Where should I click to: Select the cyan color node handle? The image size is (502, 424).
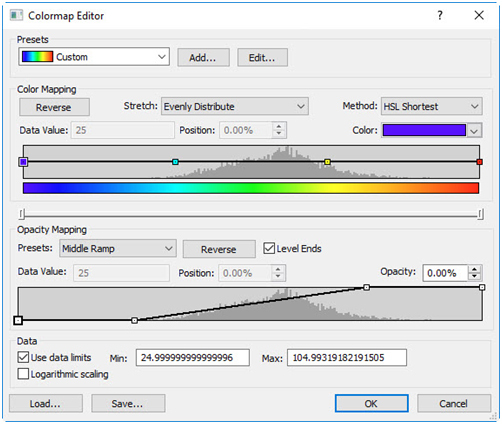point(175,162)
